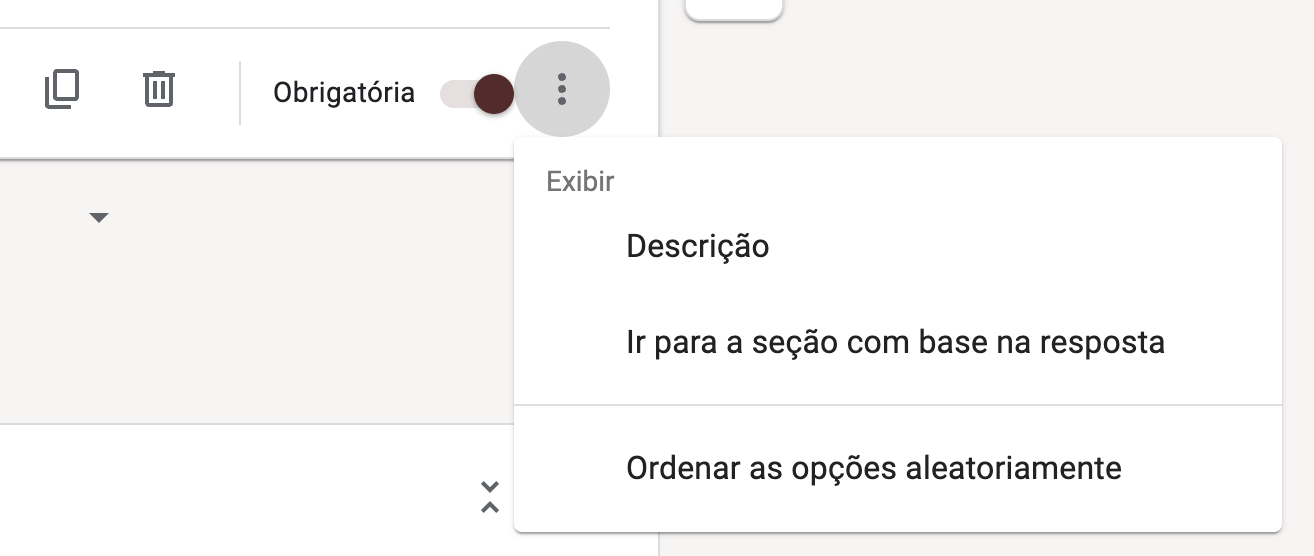This screenshot has width=1314, height=556.
Task: Click the Obrigatória label text
Action: (x=344, y=93)
